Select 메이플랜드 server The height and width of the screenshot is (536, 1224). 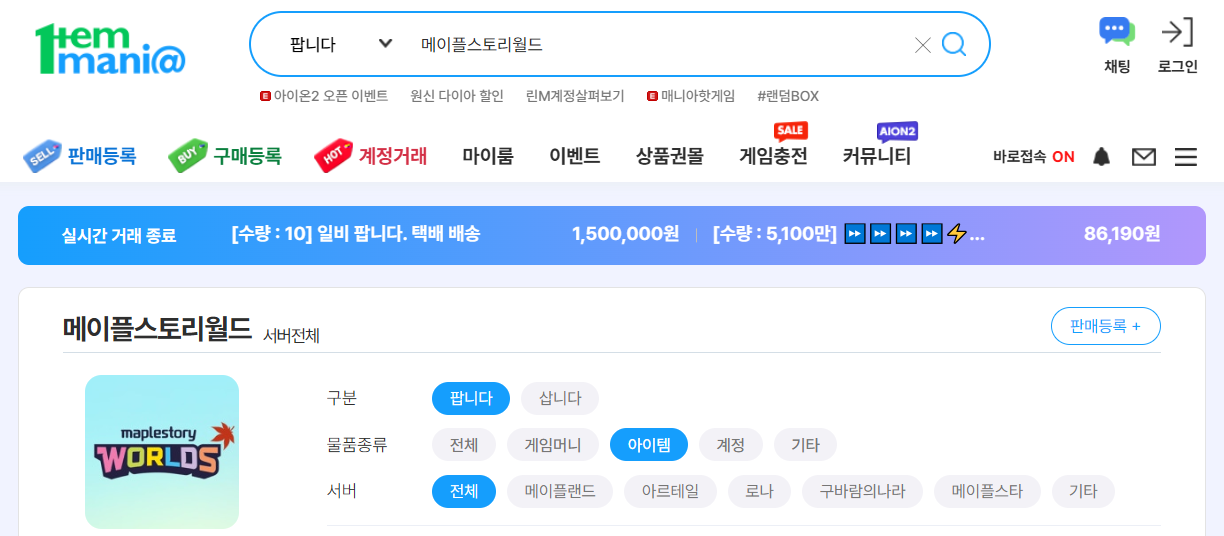tap(560, 491)
